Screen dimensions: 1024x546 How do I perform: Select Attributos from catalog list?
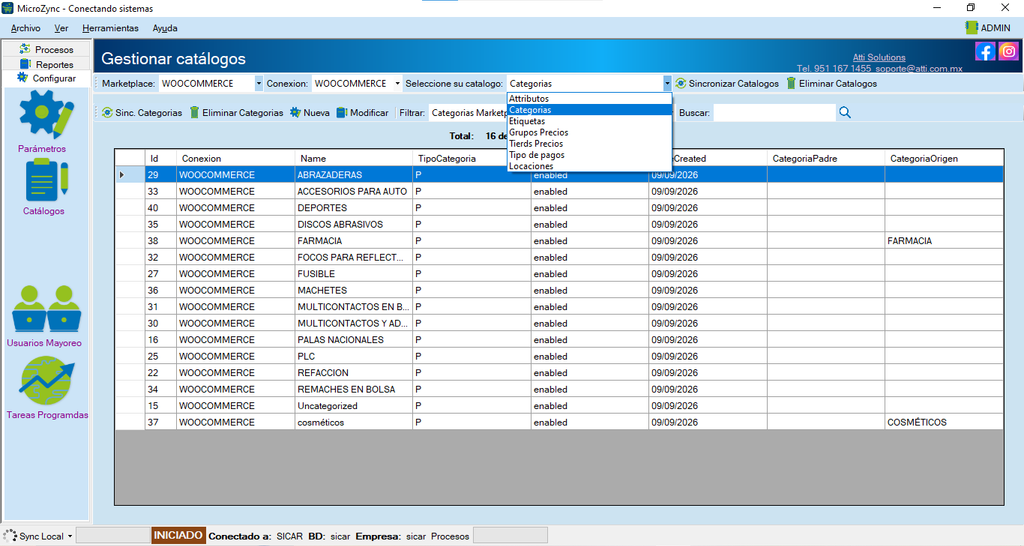tap(589, 99)
